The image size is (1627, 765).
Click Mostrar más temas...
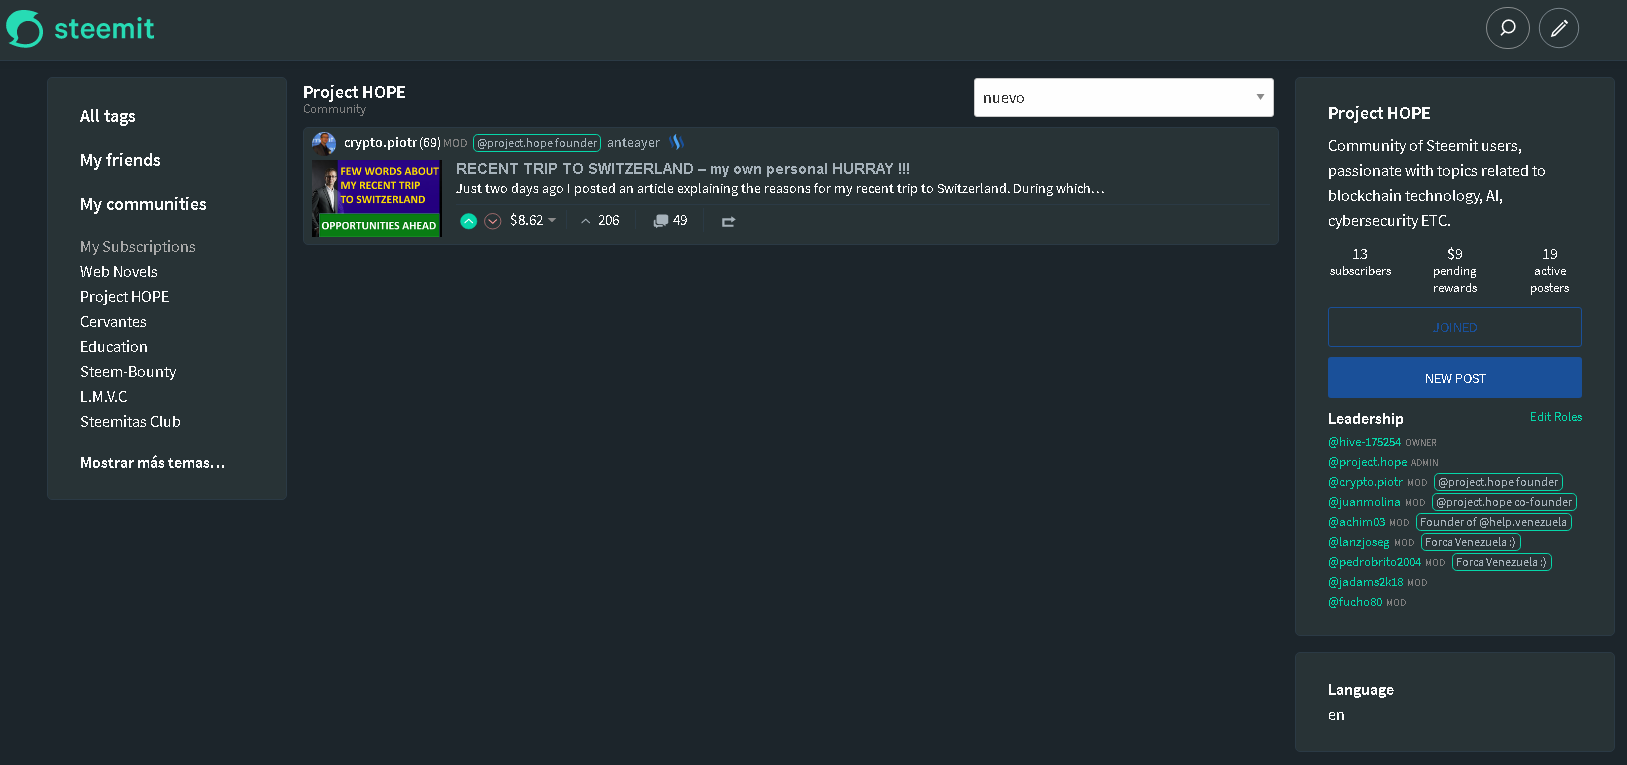click(152, 463)
